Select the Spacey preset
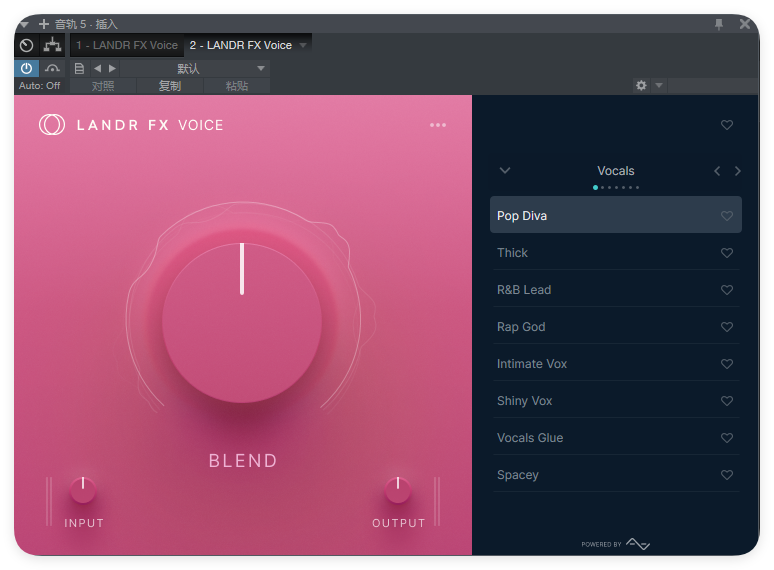Image resolution: width=774 pixels, height=570 pixels. click(x=616, y=475)
